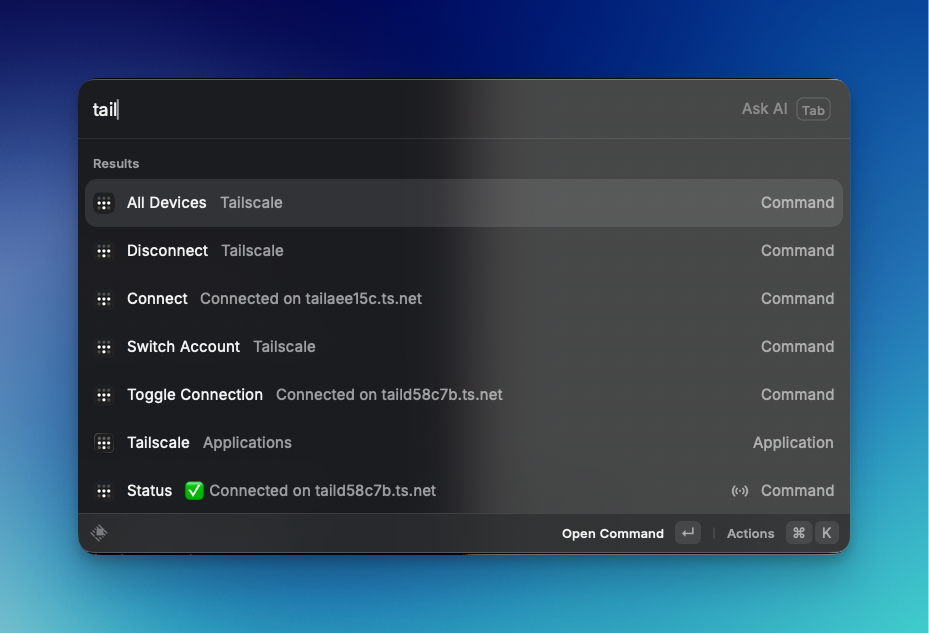Click the Raycast logo in bottom bar
Viewport: 929px width, 633px height.
(99, 533)
